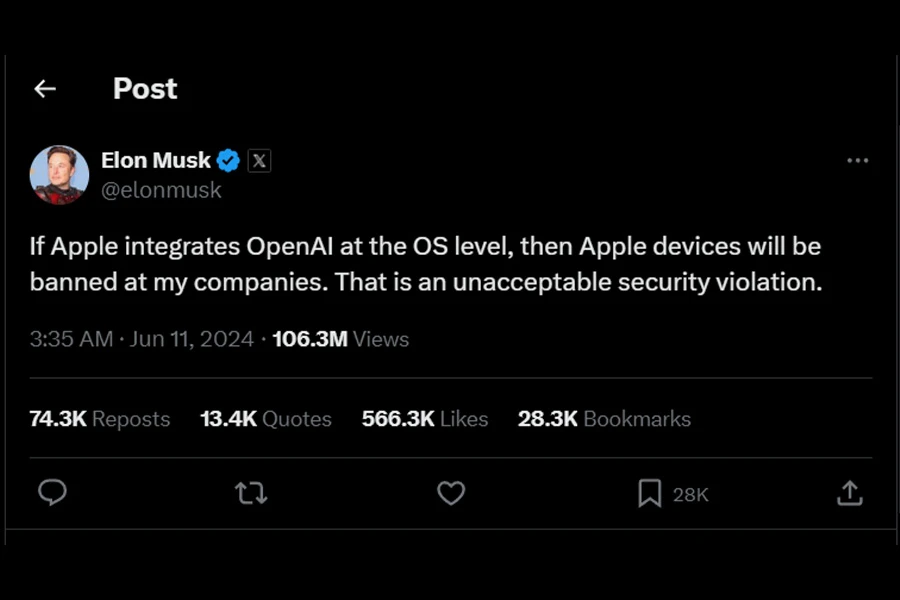900x600 pixels.
Task: Open the 3:35 AM Jun 11, 2024 timestamp
Action: [142, 339]
